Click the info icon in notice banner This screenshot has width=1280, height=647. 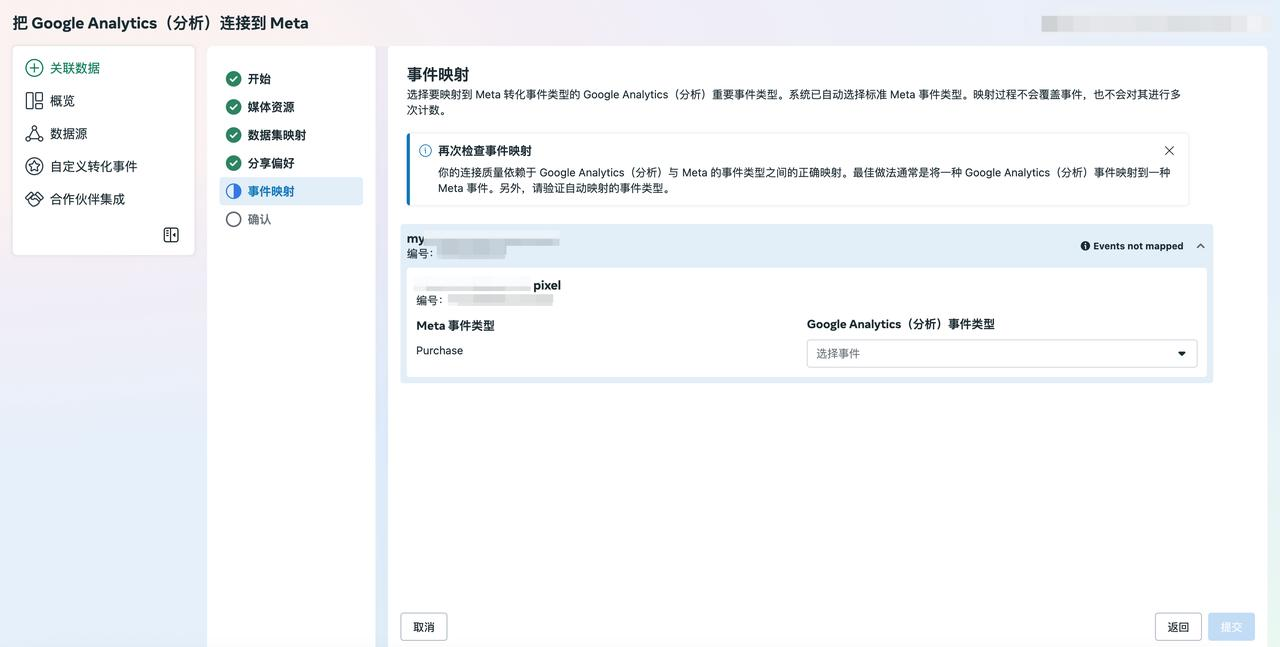[425, 151]
